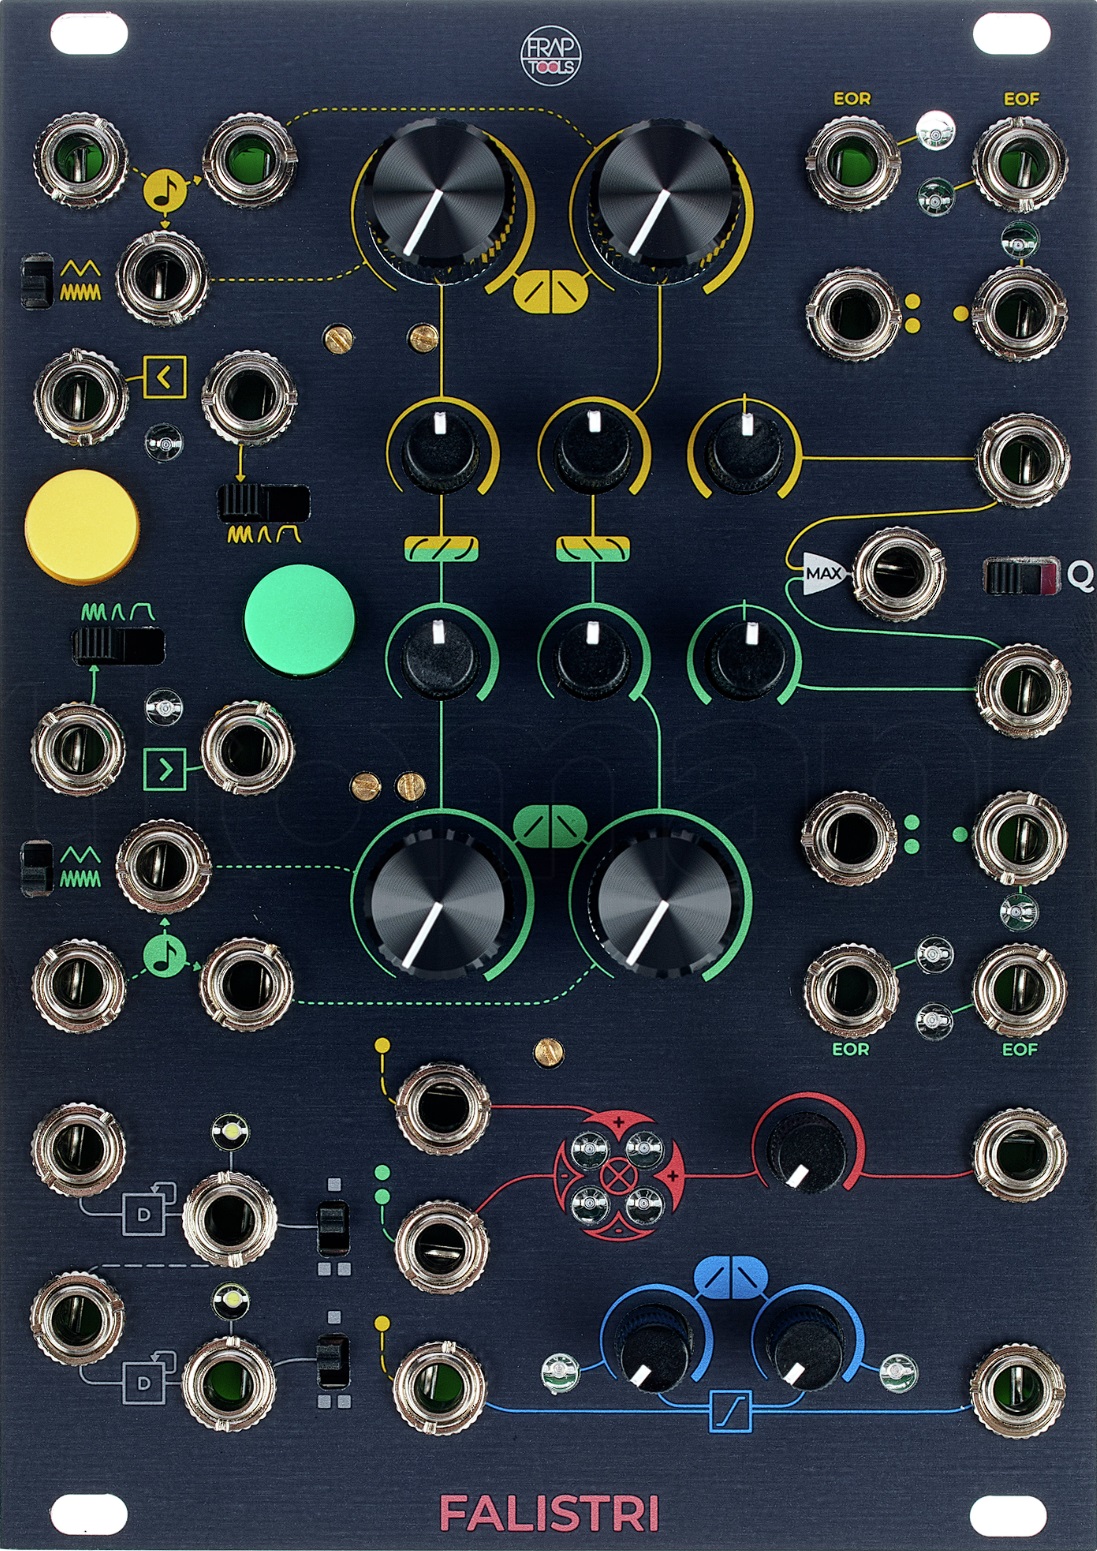This screenshot has height=1551, width=1097.
Task: Click the yellow EOF jack
Action: 1020,161
